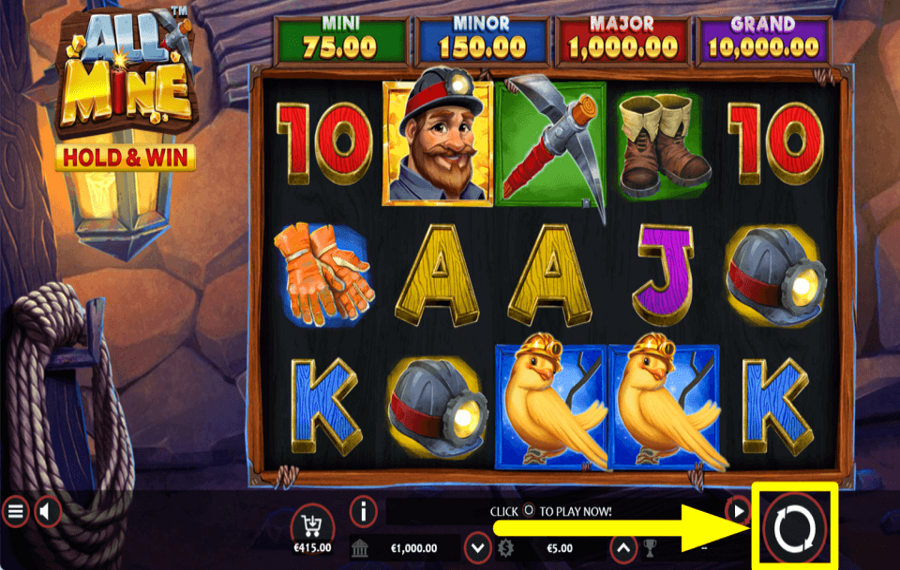Select the MAJOR 1,000.00 jackpot panel
The width and height of the screenshot is (900, 570).
(623, 41)
